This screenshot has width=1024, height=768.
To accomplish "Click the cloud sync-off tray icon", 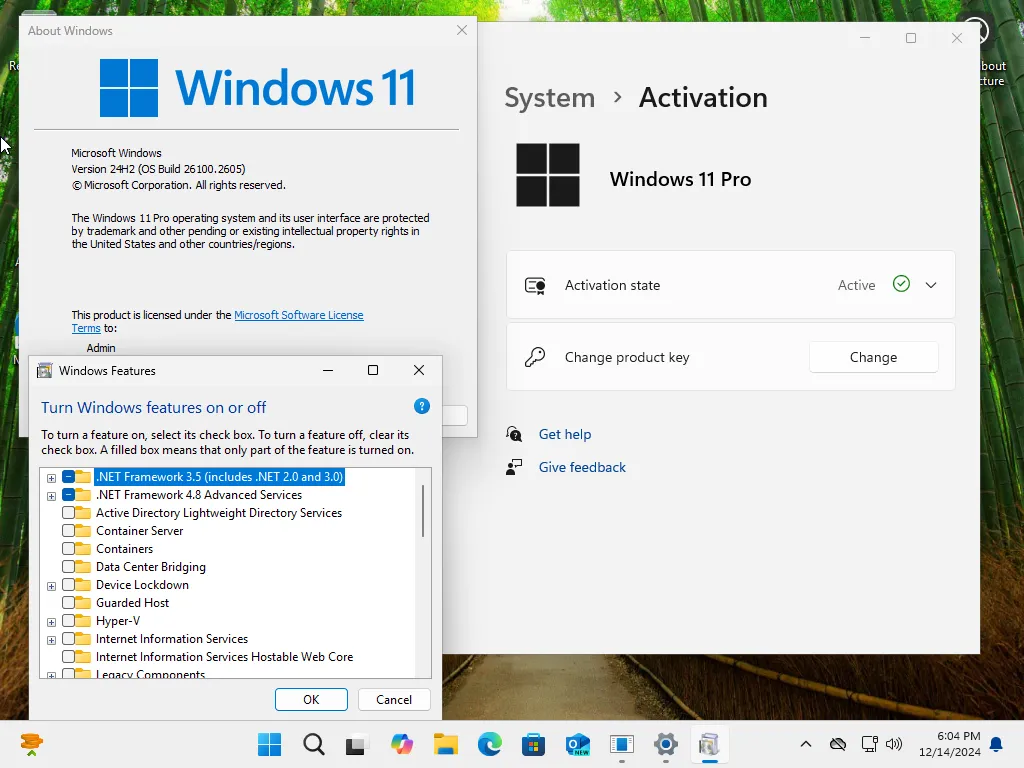I will click(838, 744).
